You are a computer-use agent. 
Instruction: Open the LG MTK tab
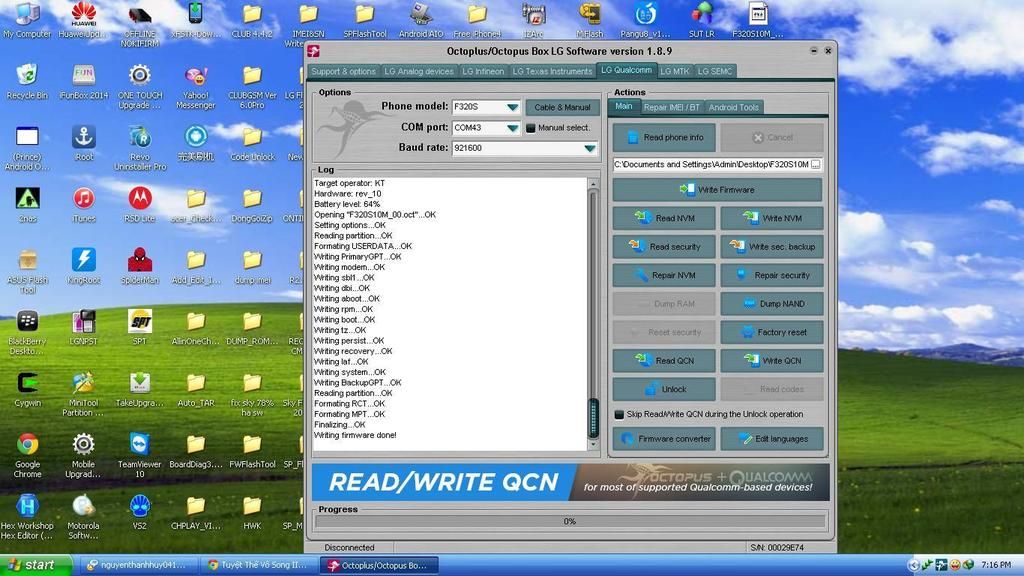(675, 71)
